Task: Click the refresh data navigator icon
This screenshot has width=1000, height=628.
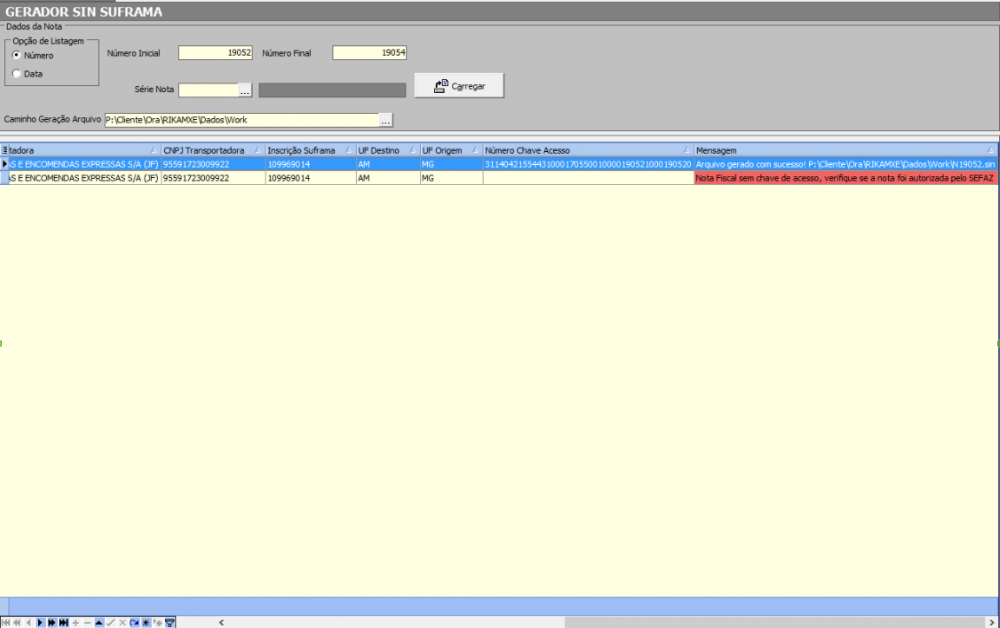Action: click(x=134, y=622)
